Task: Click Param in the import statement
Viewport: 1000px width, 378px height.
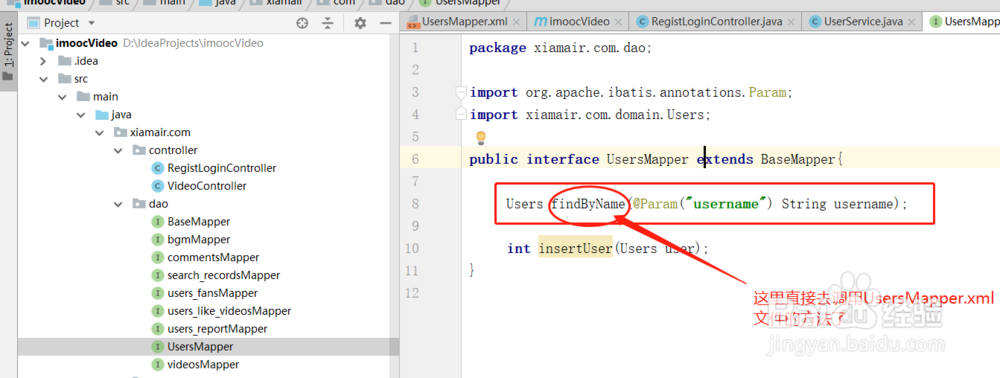Action: (x=767, y=92)
